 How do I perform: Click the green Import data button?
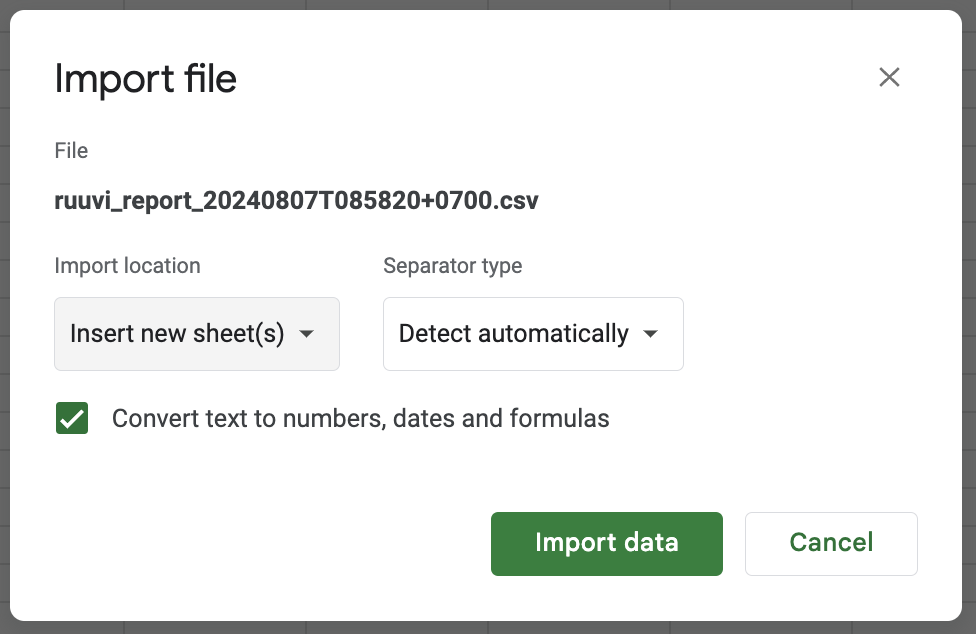(607, 544)
